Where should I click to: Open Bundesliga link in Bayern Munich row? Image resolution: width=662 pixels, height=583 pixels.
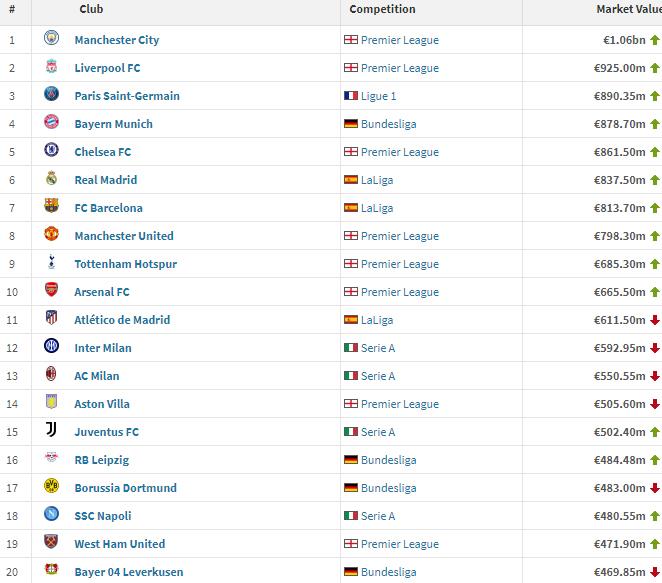[388, 124]
